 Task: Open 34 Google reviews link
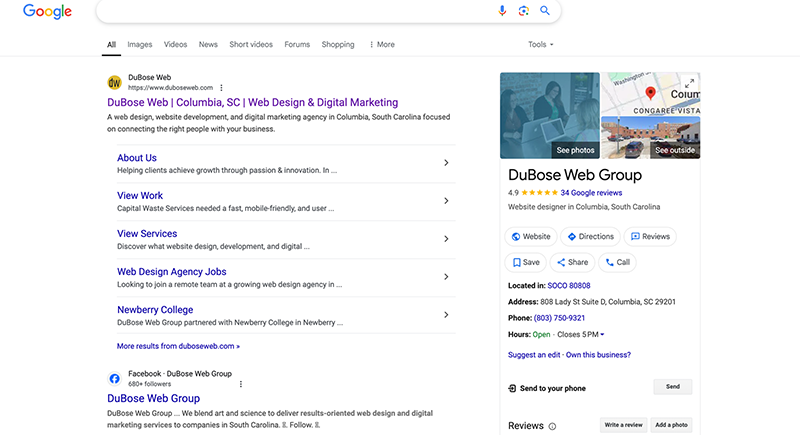pyautogui.click(x=591, y=193)
